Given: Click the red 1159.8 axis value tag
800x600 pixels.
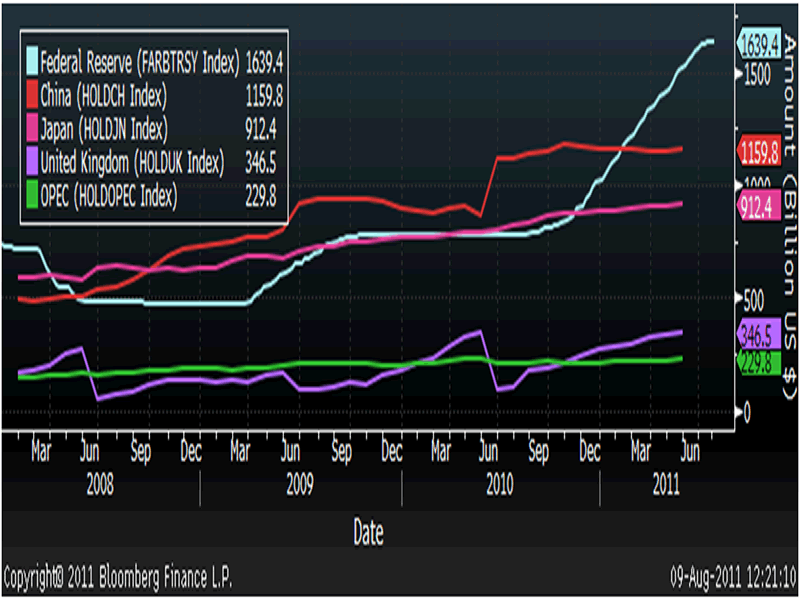Looking at the screenshot, I should (761, 152).
